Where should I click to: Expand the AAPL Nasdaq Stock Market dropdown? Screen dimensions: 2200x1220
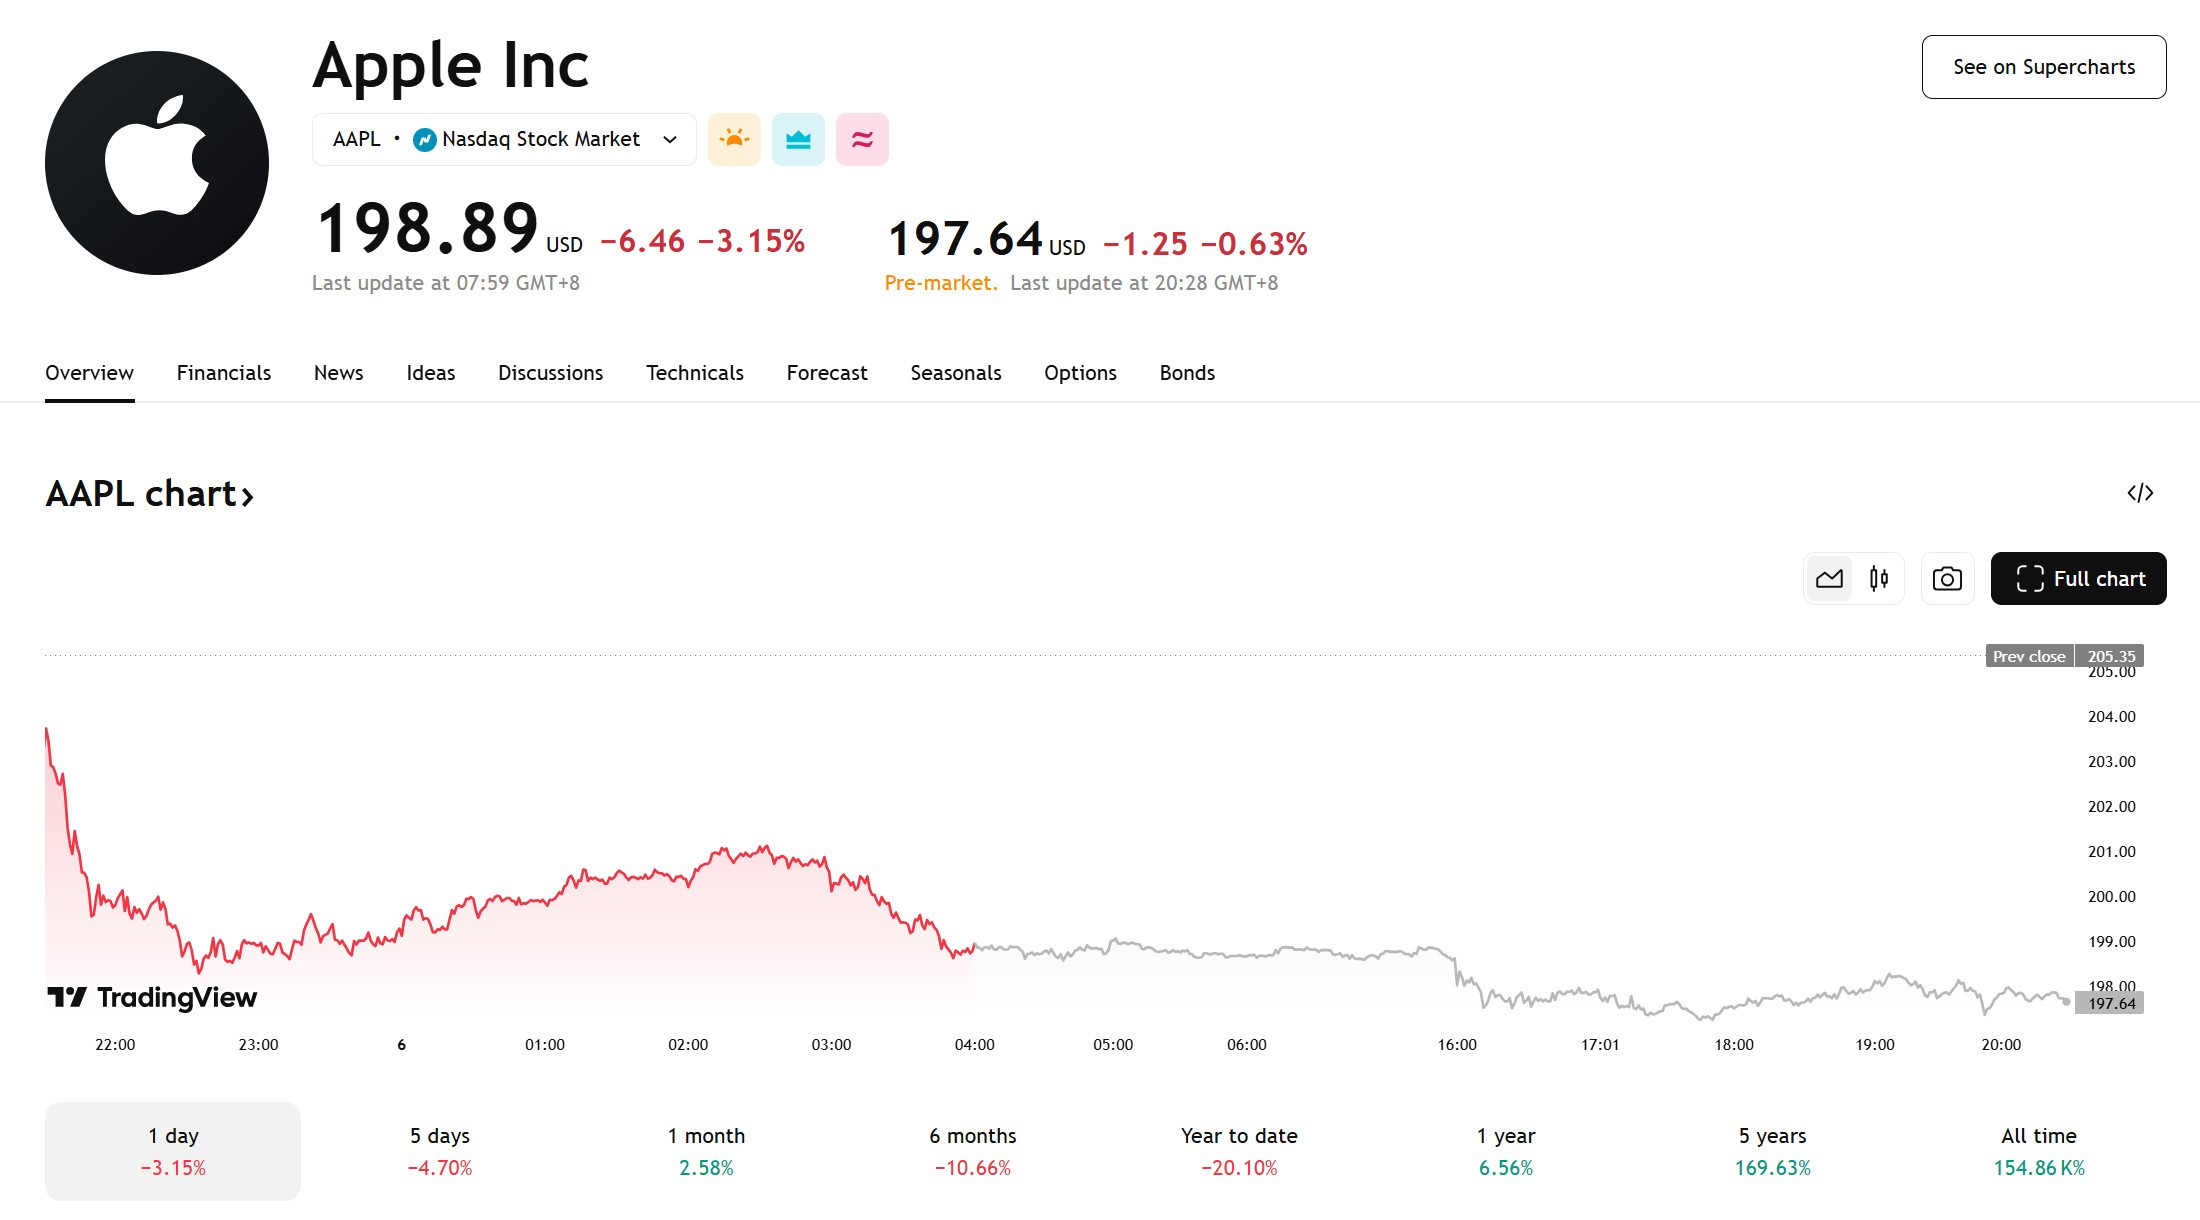point(504,139)
